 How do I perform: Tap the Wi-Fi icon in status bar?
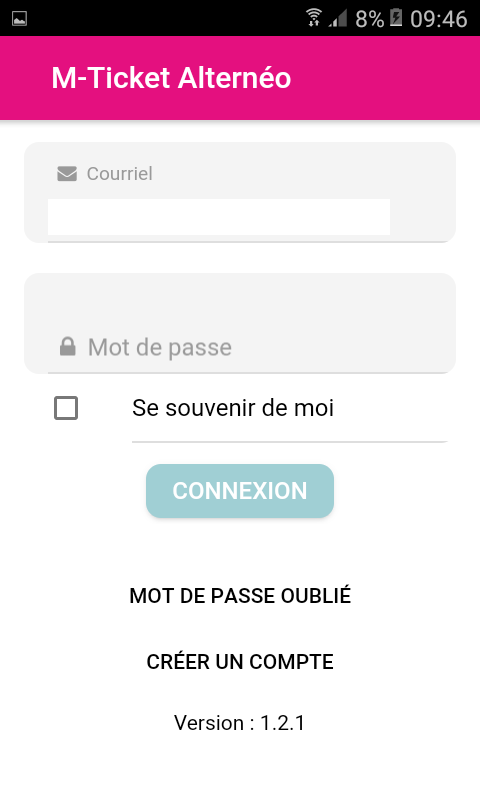(314, 18)
